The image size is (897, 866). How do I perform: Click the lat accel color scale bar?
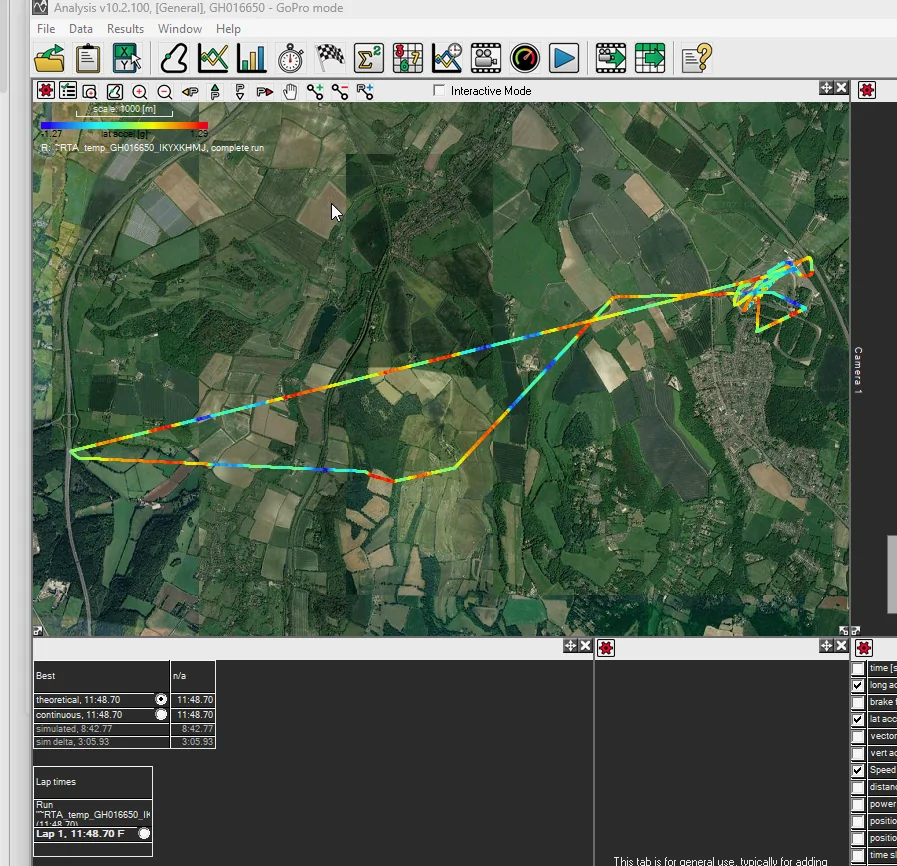pos(124,125)
